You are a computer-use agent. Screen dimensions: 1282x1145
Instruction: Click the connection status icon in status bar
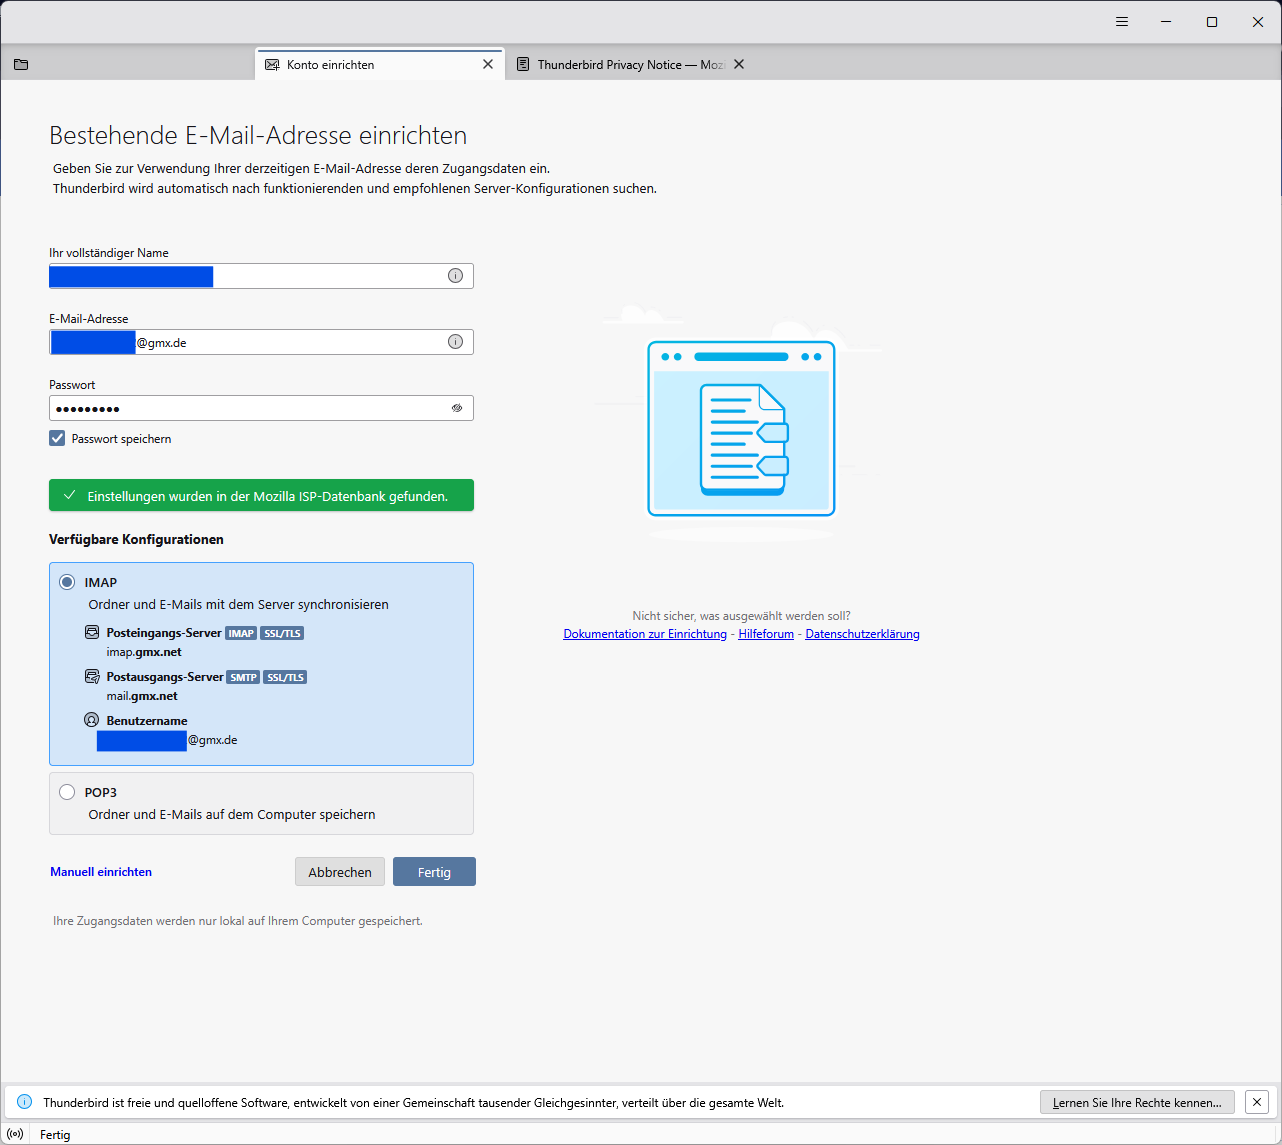pyautogui.click(x=15, y=1135)
